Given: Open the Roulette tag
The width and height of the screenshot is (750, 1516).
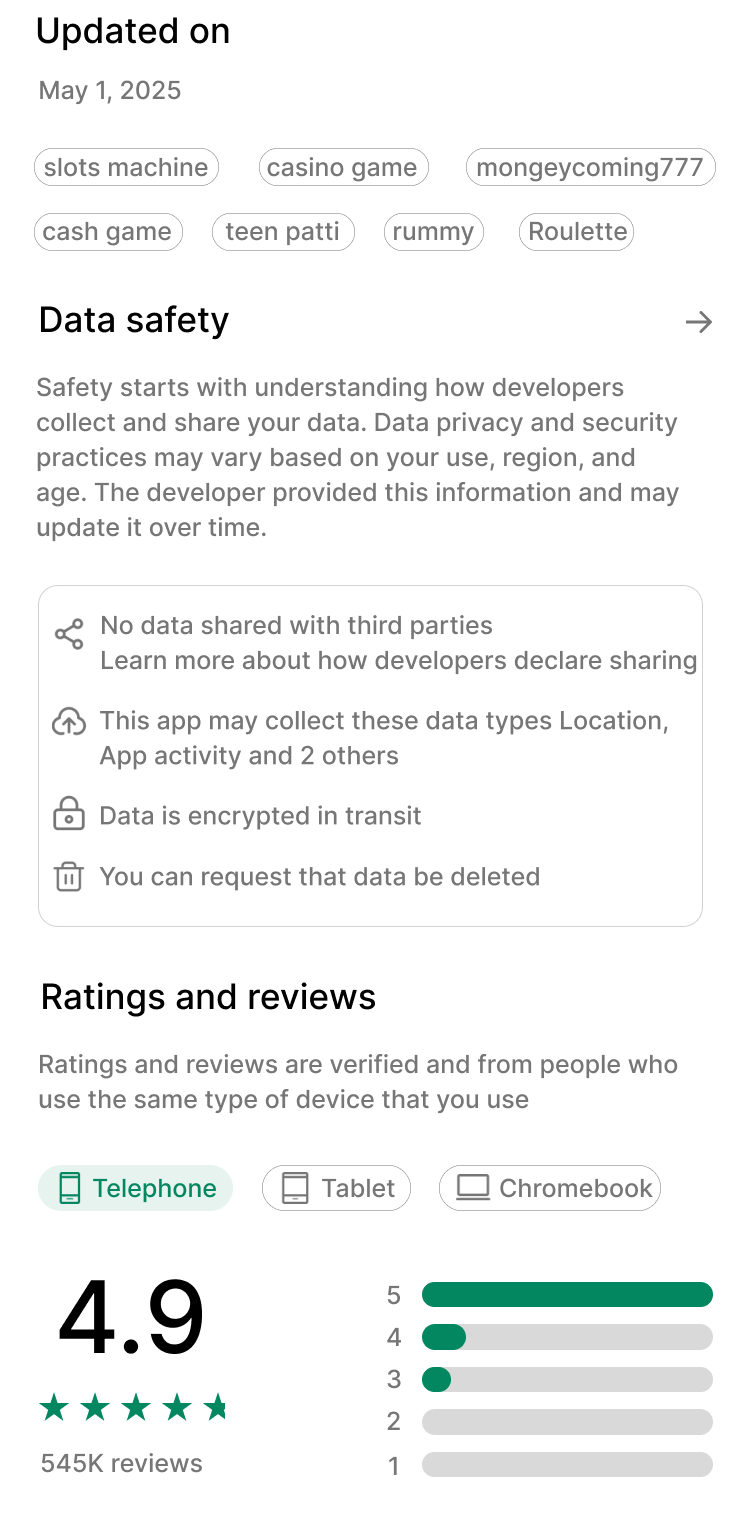Looking at the screenshot, I should [576, 232].
